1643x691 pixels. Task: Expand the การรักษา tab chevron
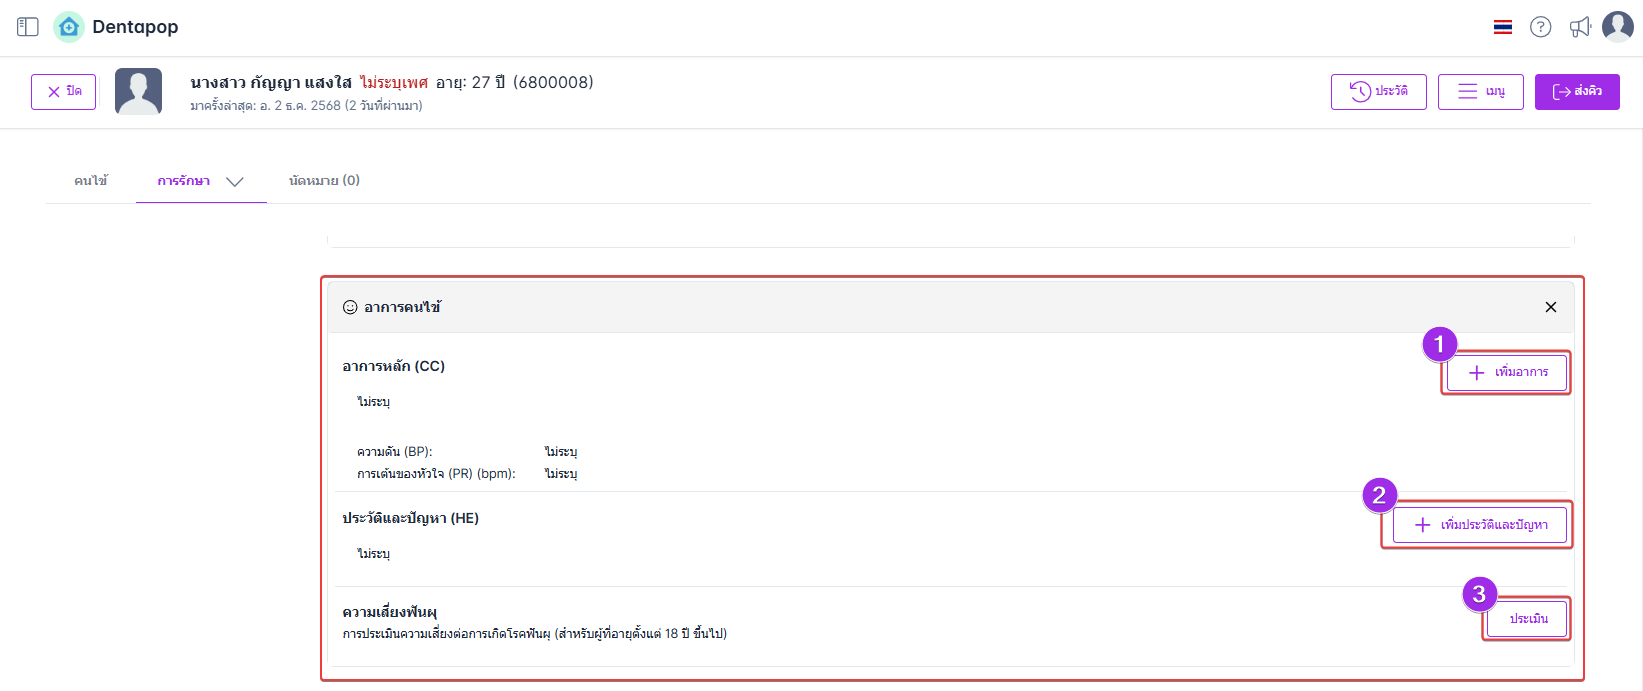click(235, 181)
